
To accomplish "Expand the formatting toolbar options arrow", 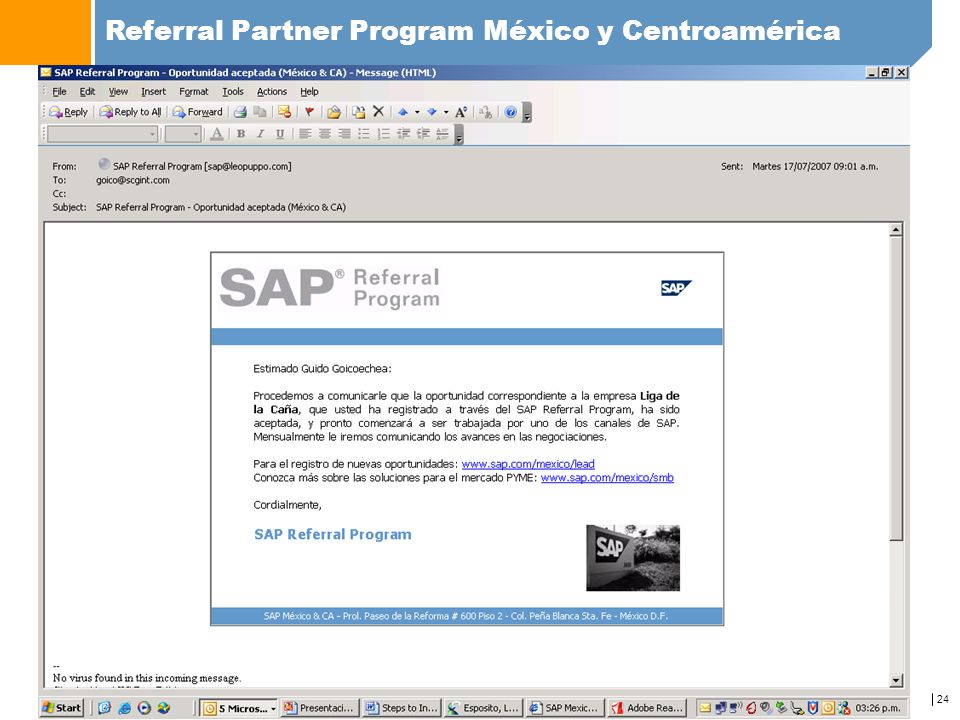I will pos(459,135).
